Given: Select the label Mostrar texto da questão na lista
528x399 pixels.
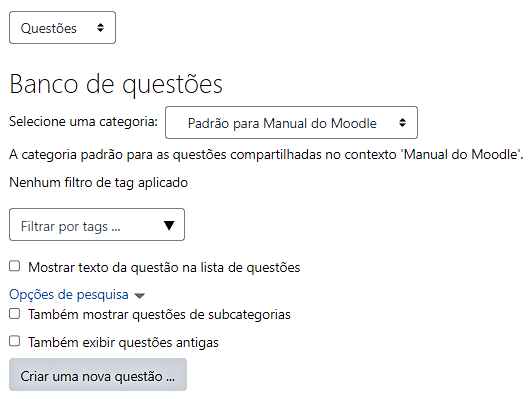Looking at the screenshot, I should pyautogui.click(x=164, y=267).
